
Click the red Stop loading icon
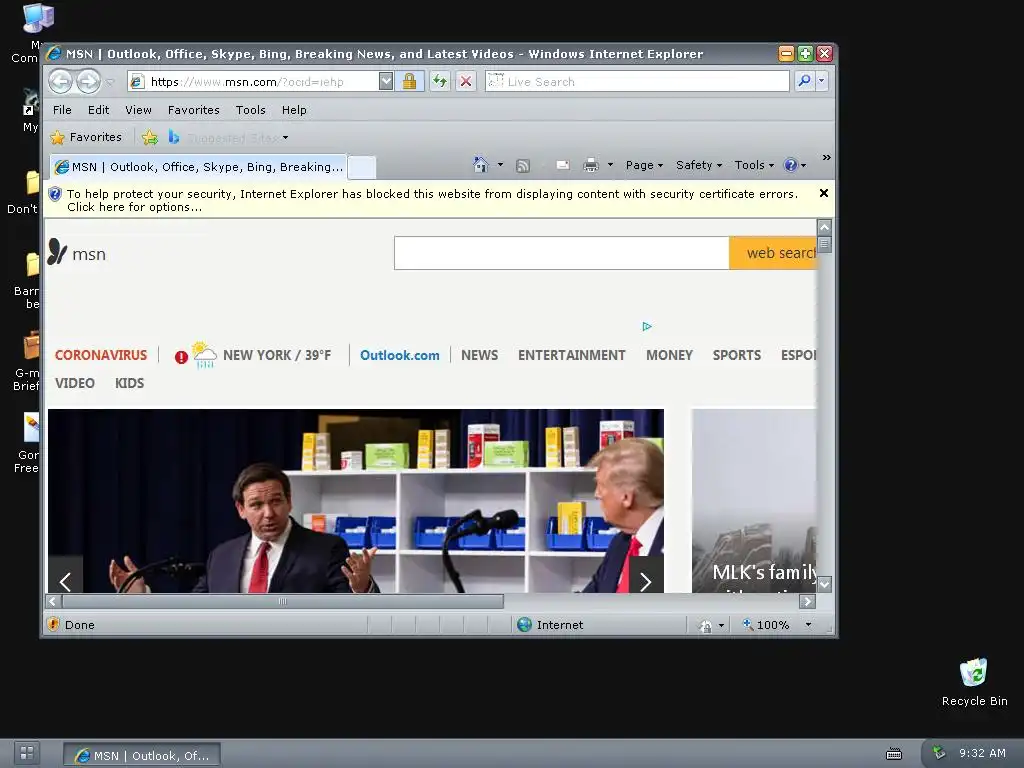pos(466,82)
